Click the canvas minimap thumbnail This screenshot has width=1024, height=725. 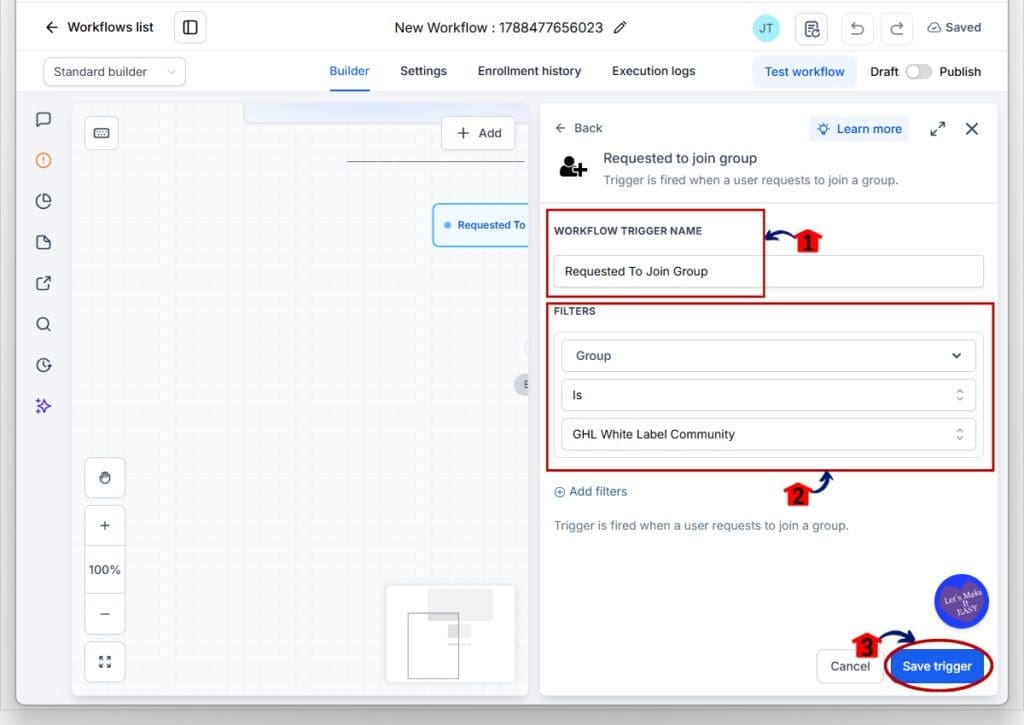click(451, 634)
